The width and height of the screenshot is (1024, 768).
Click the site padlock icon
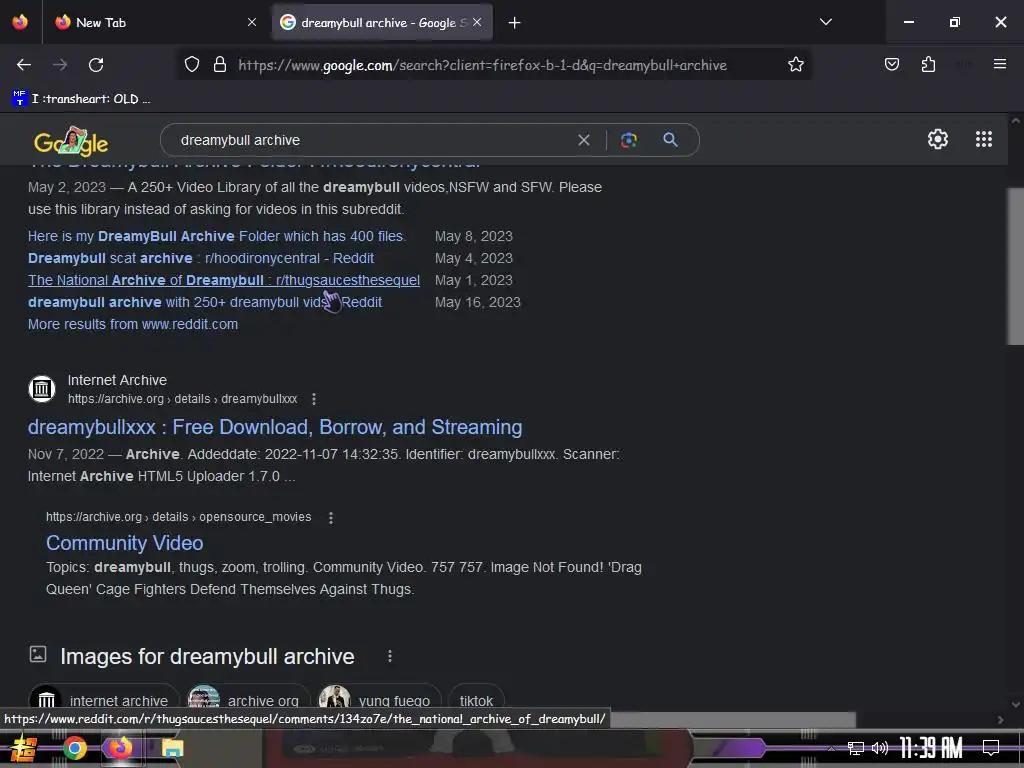tap(220, 65)
